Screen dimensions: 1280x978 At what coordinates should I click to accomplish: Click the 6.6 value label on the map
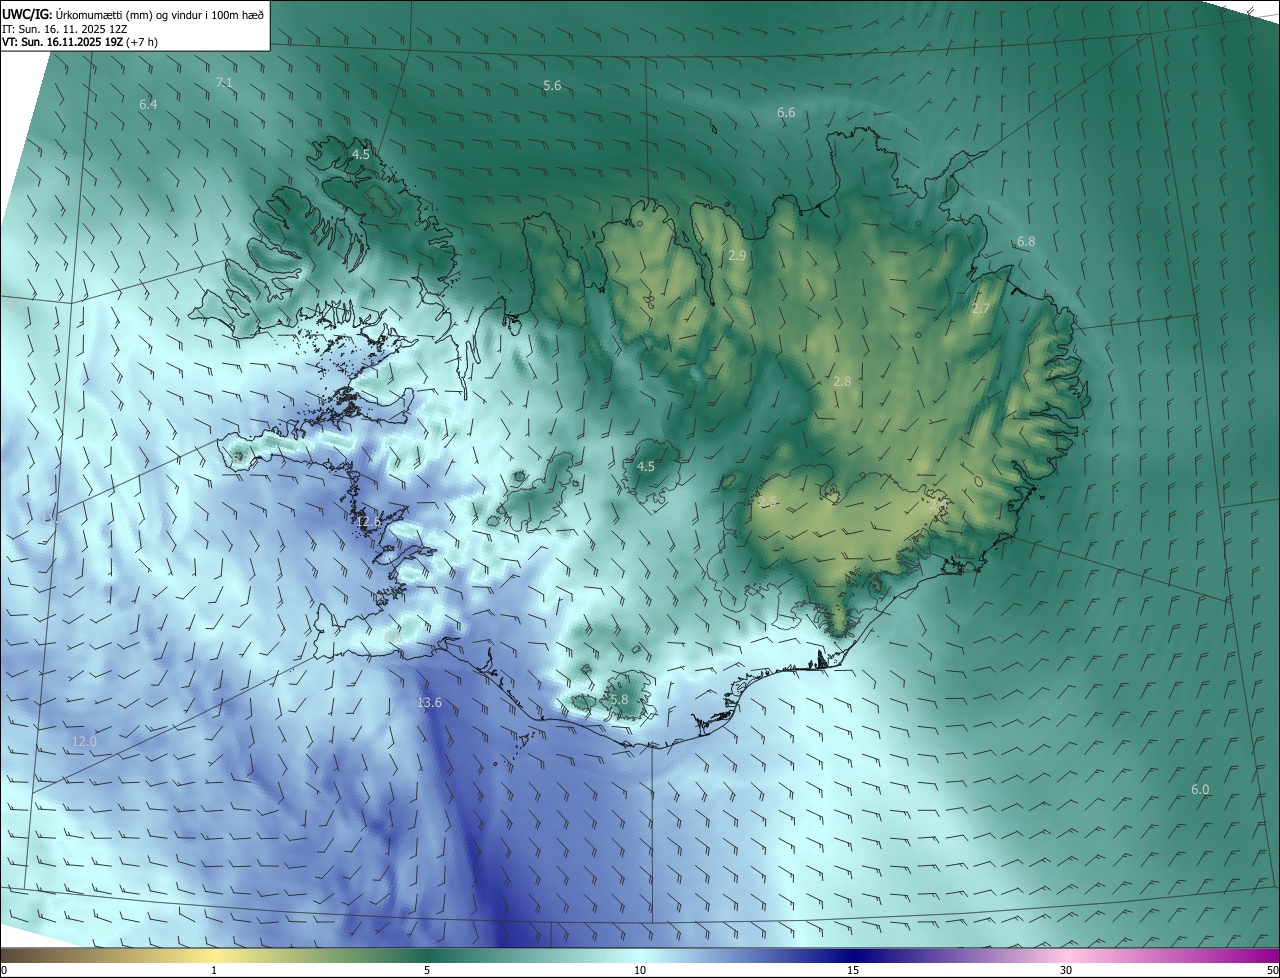click(x=786, y=113)
